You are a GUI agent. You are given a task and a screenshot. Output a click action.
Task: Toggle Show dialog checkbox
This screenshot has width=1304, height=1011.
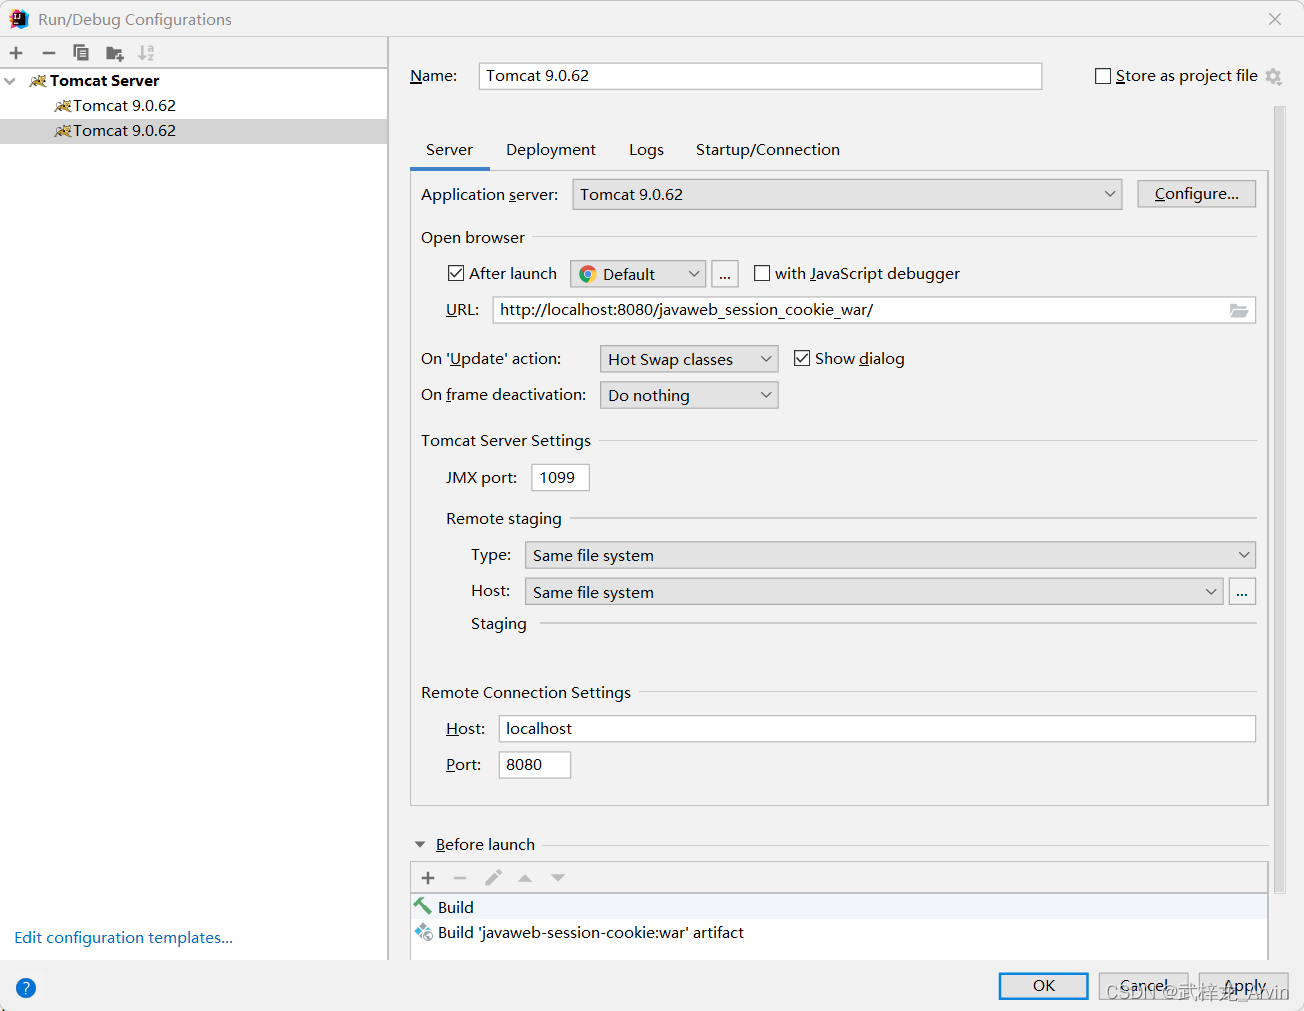coord(802,358)
